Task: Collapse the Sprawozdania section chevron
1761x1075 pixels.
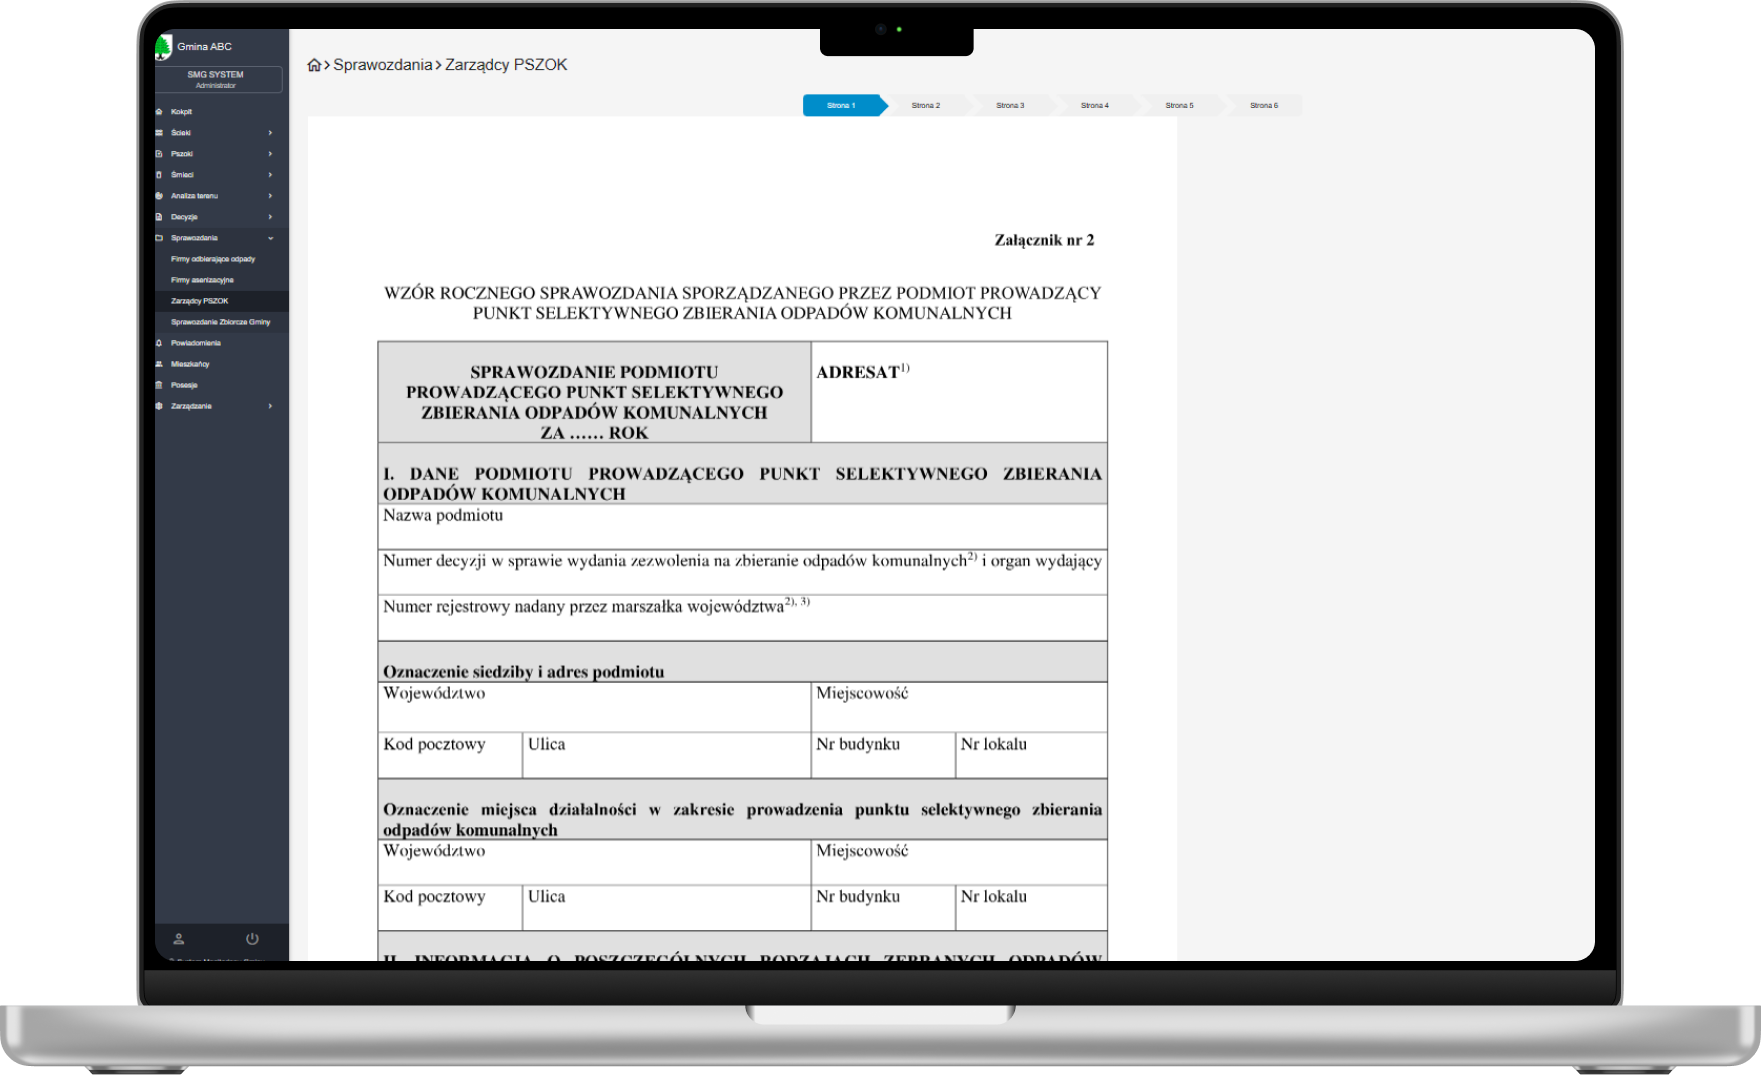Action: point(270,238)
